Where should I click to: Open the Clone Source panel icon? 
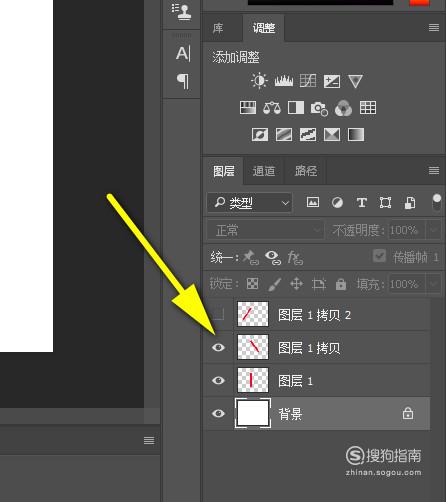[182, 11]
